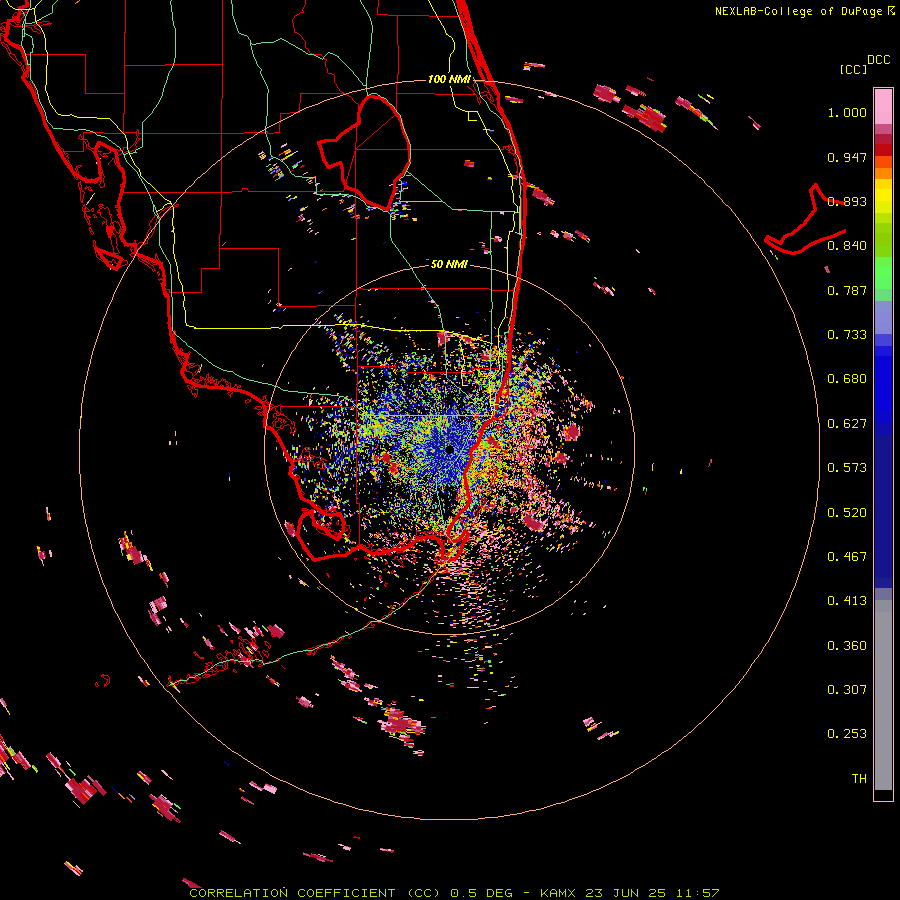Select the 0.787 legend value

pos(847,290)
